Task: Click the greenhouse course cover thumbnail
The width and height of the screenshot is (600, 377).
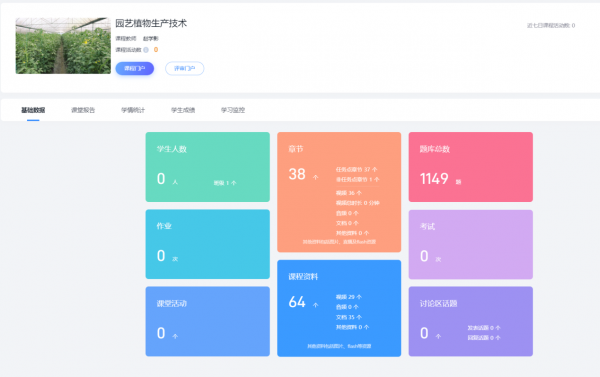Action: click(x=63, y=46)
